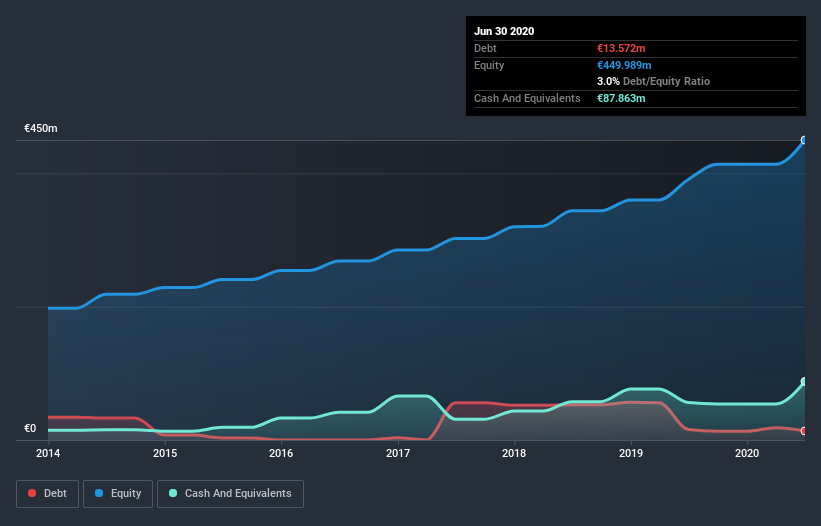Select the Equity endpoint marker at Jun 2020

point(804,140)
